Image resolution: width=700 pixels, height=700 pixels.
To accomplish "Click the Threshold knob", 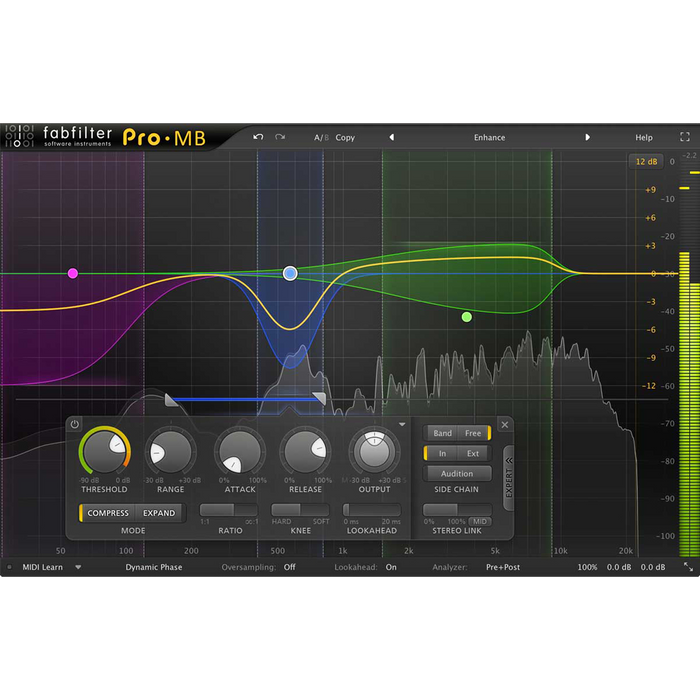I will [105, 450].
